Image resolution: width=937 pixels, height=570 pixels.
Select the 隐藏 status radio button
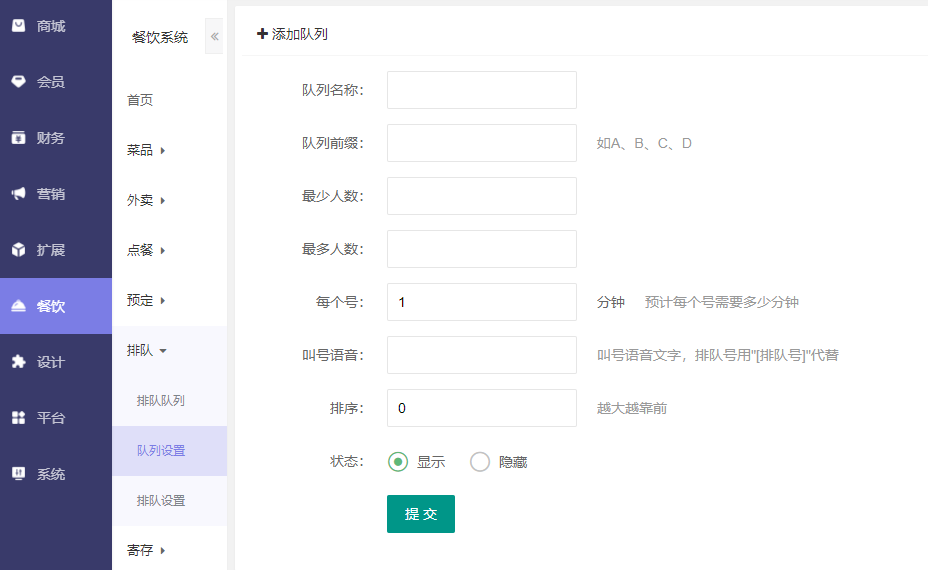[x=480, y=462]
